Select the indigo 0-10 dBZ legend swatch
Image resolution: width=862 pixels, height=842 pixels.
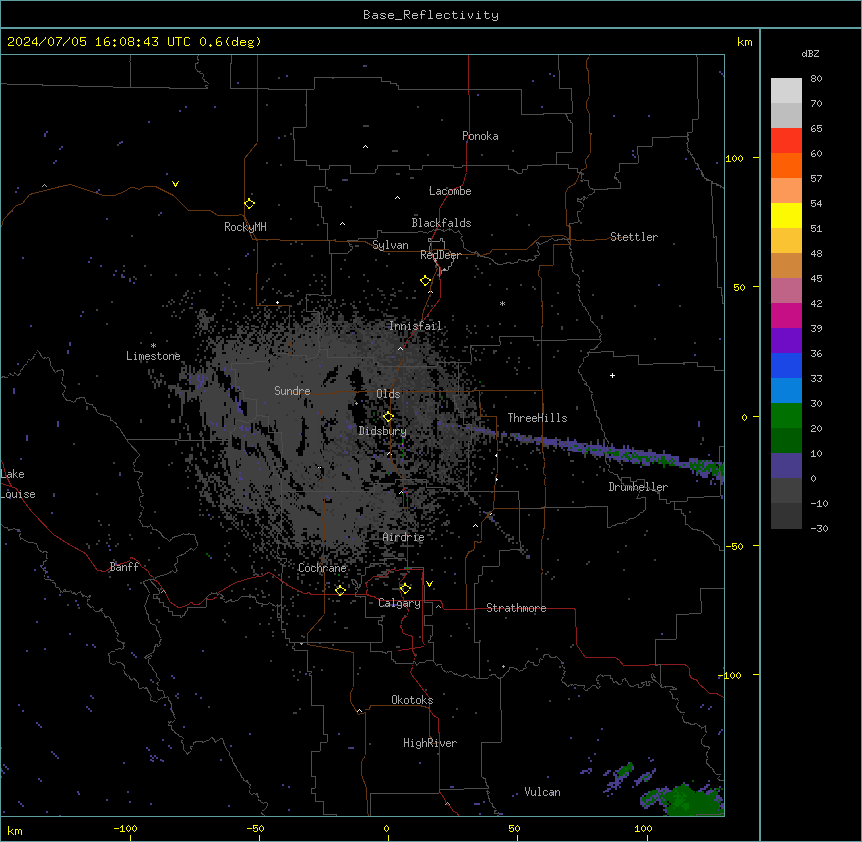pos(786,466)
